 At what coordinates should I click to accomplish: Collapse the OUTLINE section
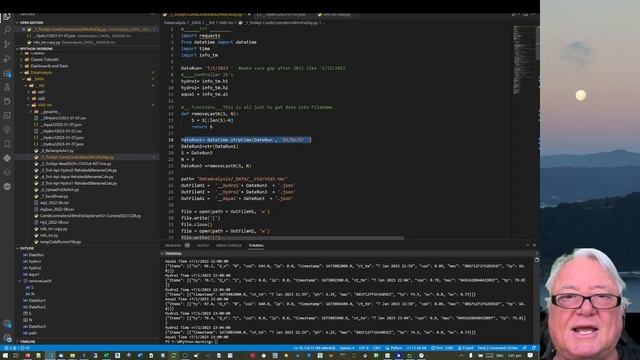(x=27, y=248)
